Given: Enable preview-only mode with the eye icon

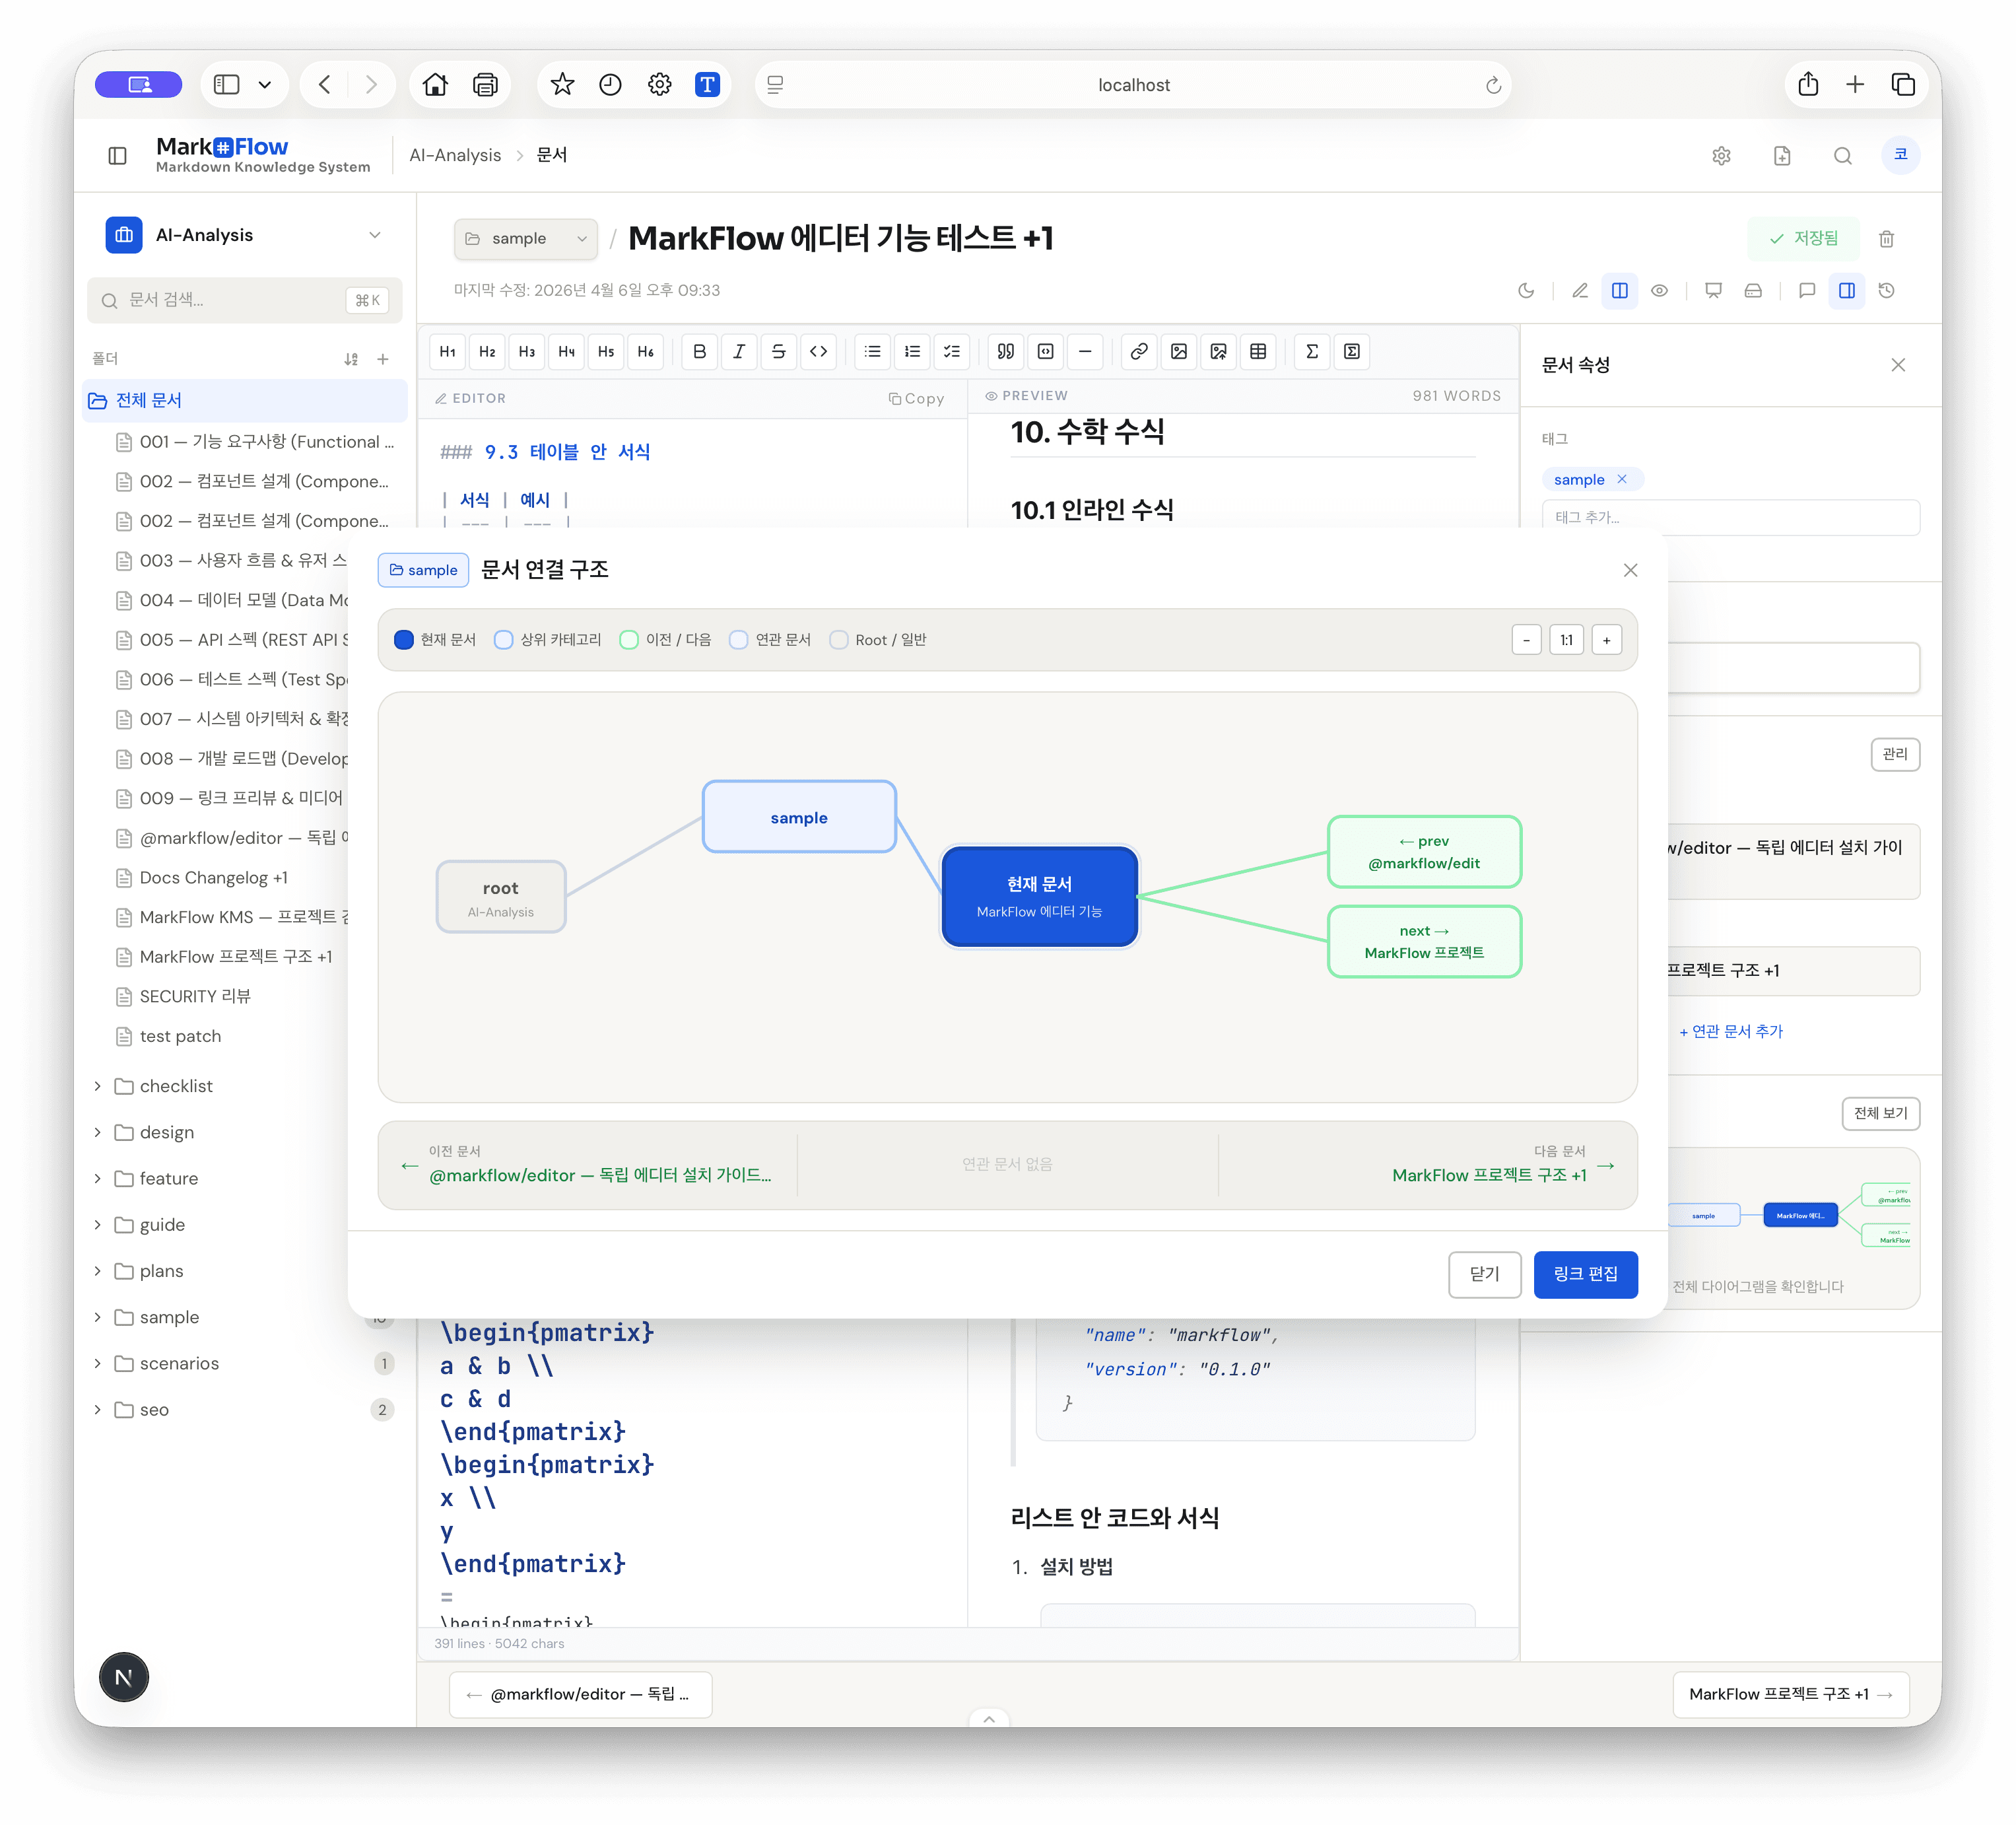Looking at the screenshot, I should pyautogui.click(x=1659, y=291).
